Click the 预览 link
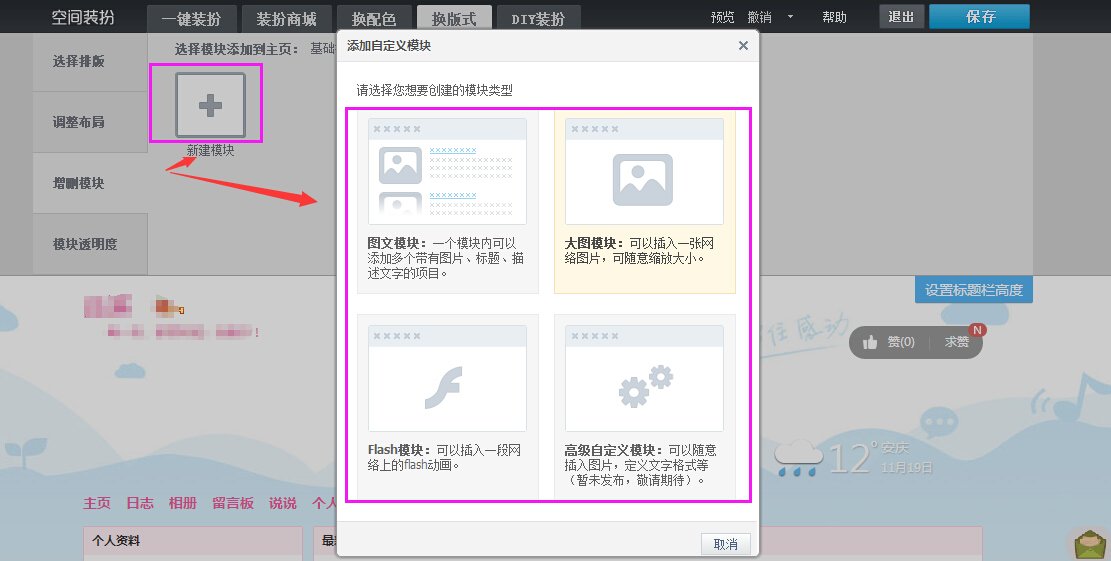 coord(723,17)
